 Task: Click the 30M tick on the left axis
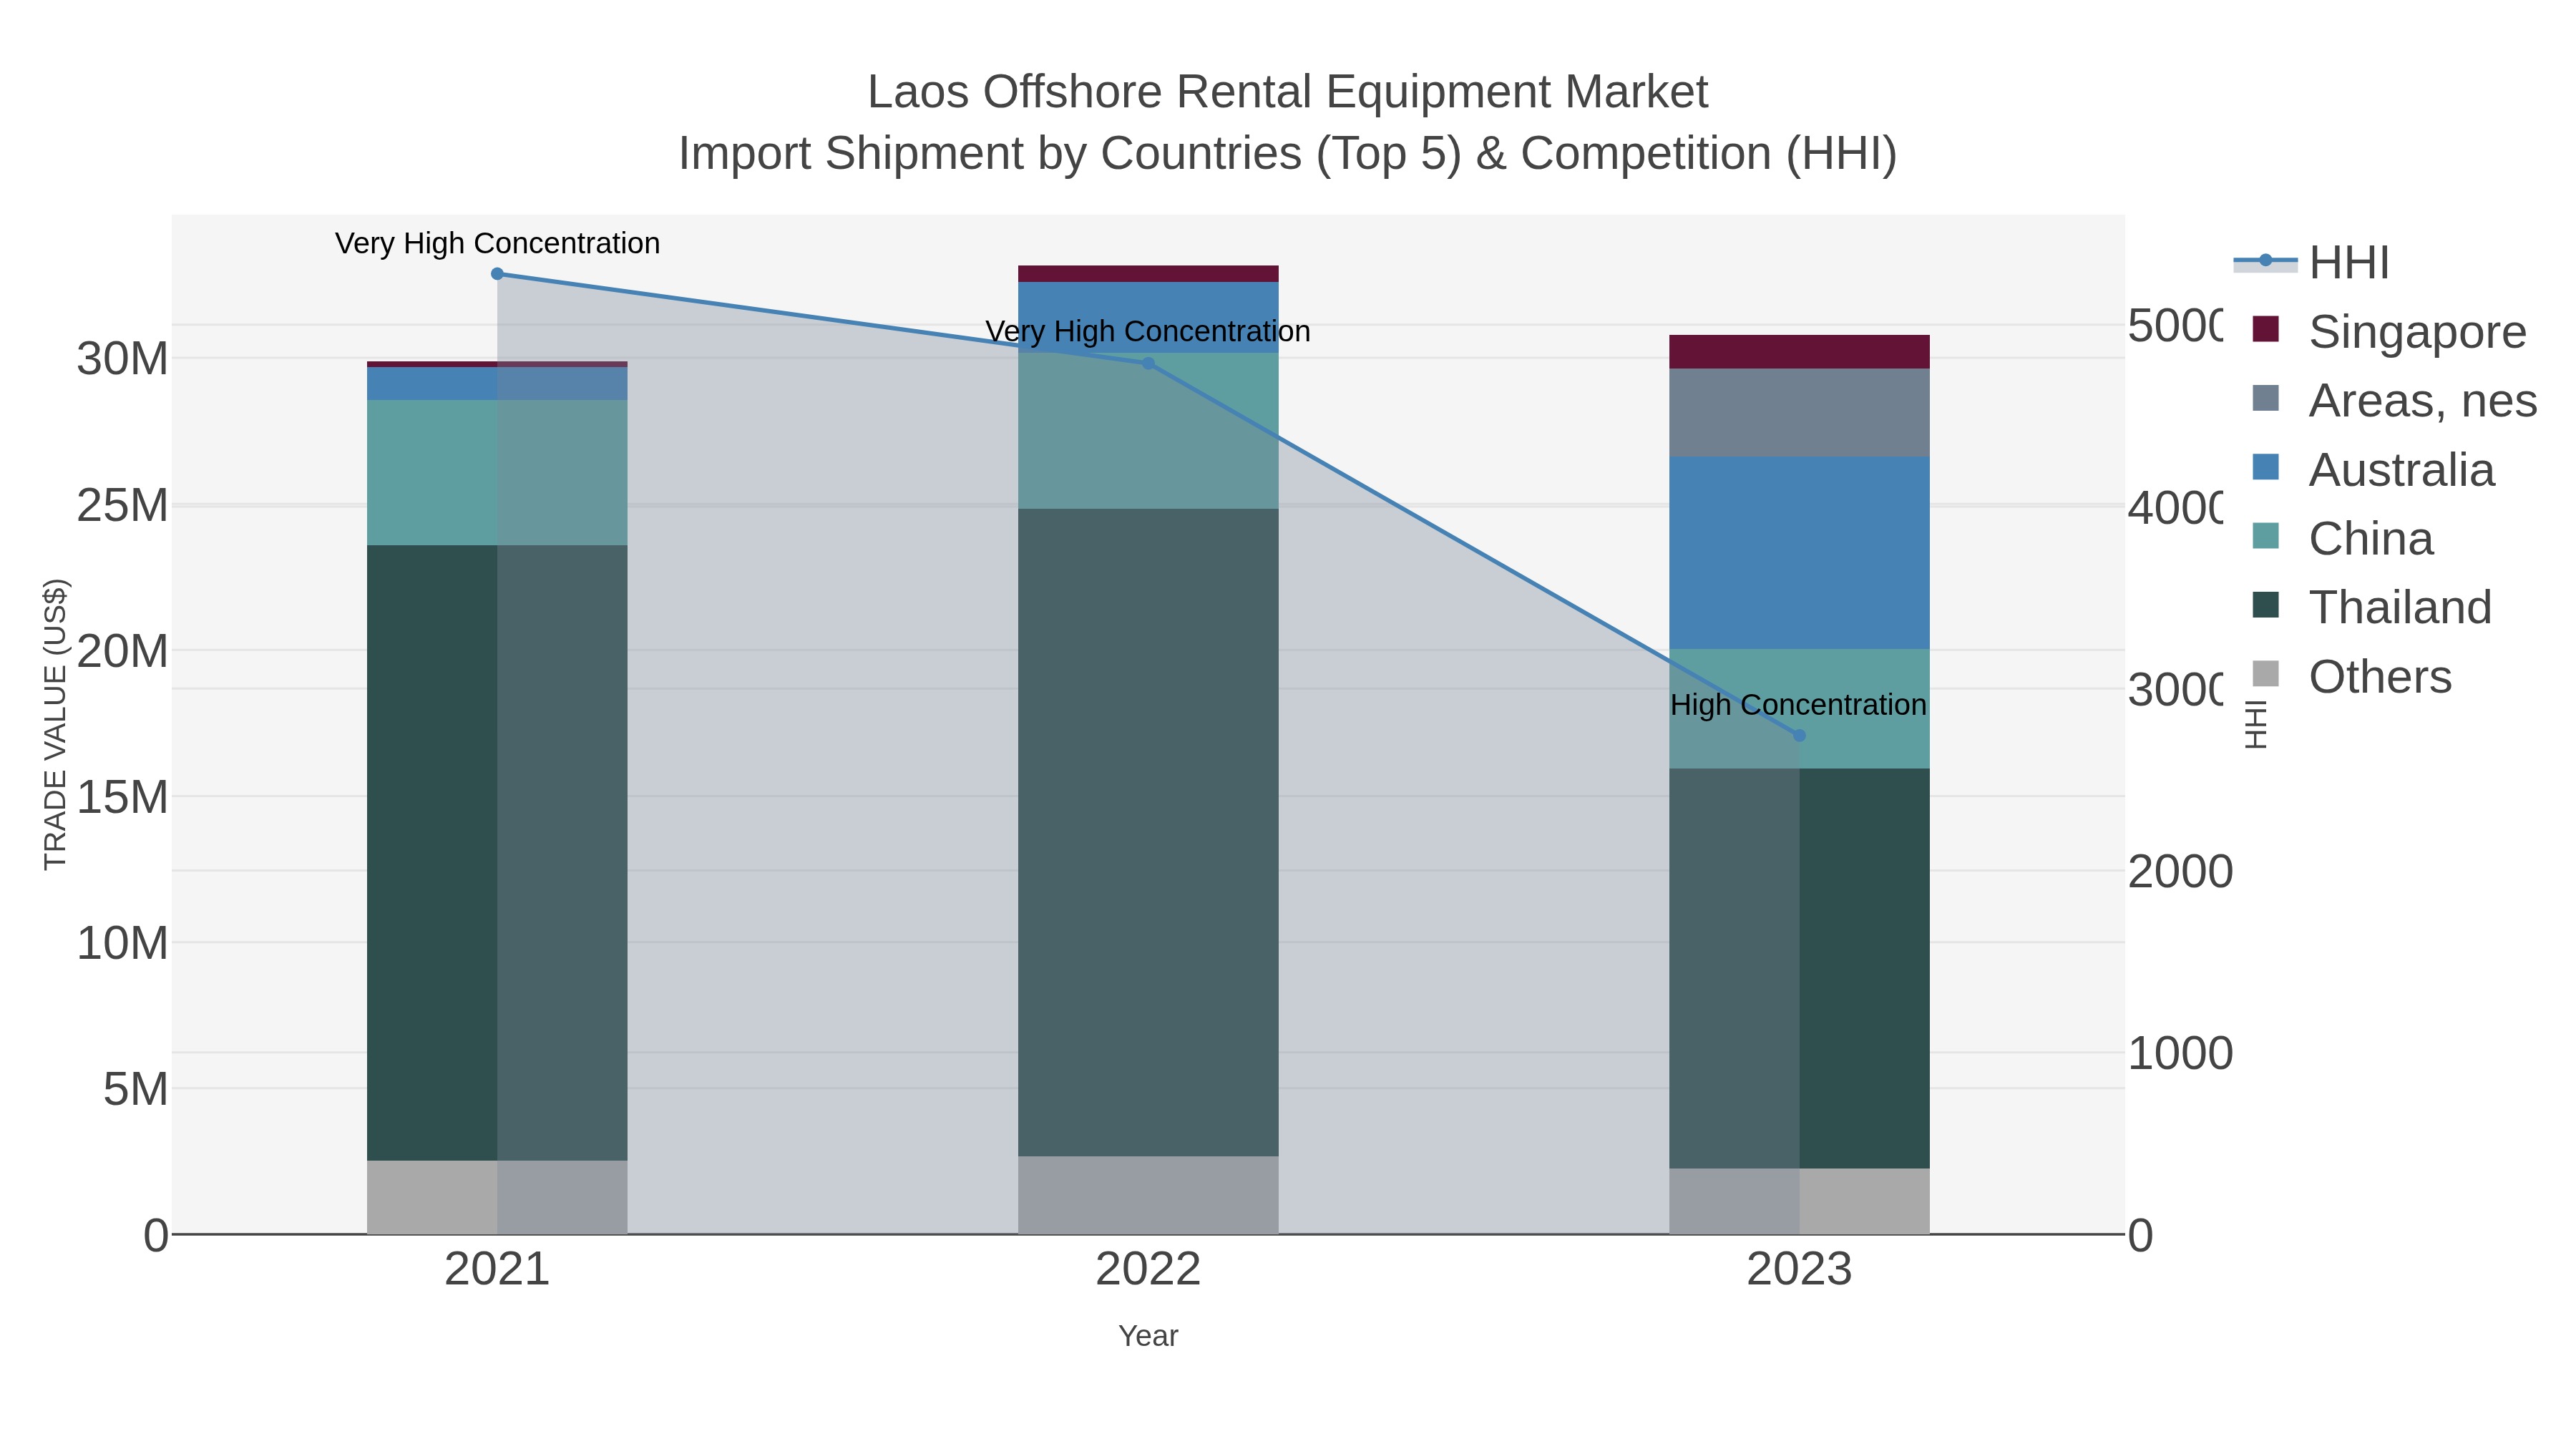(122, 359)
